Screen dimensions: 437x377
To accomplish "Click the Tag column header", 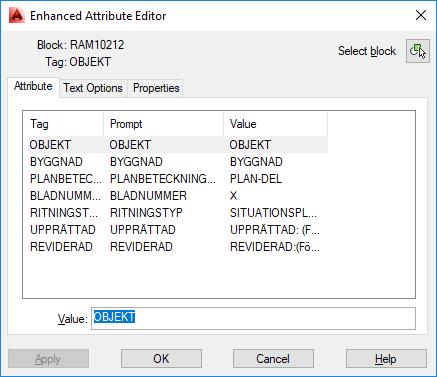I will coord(63,124).
